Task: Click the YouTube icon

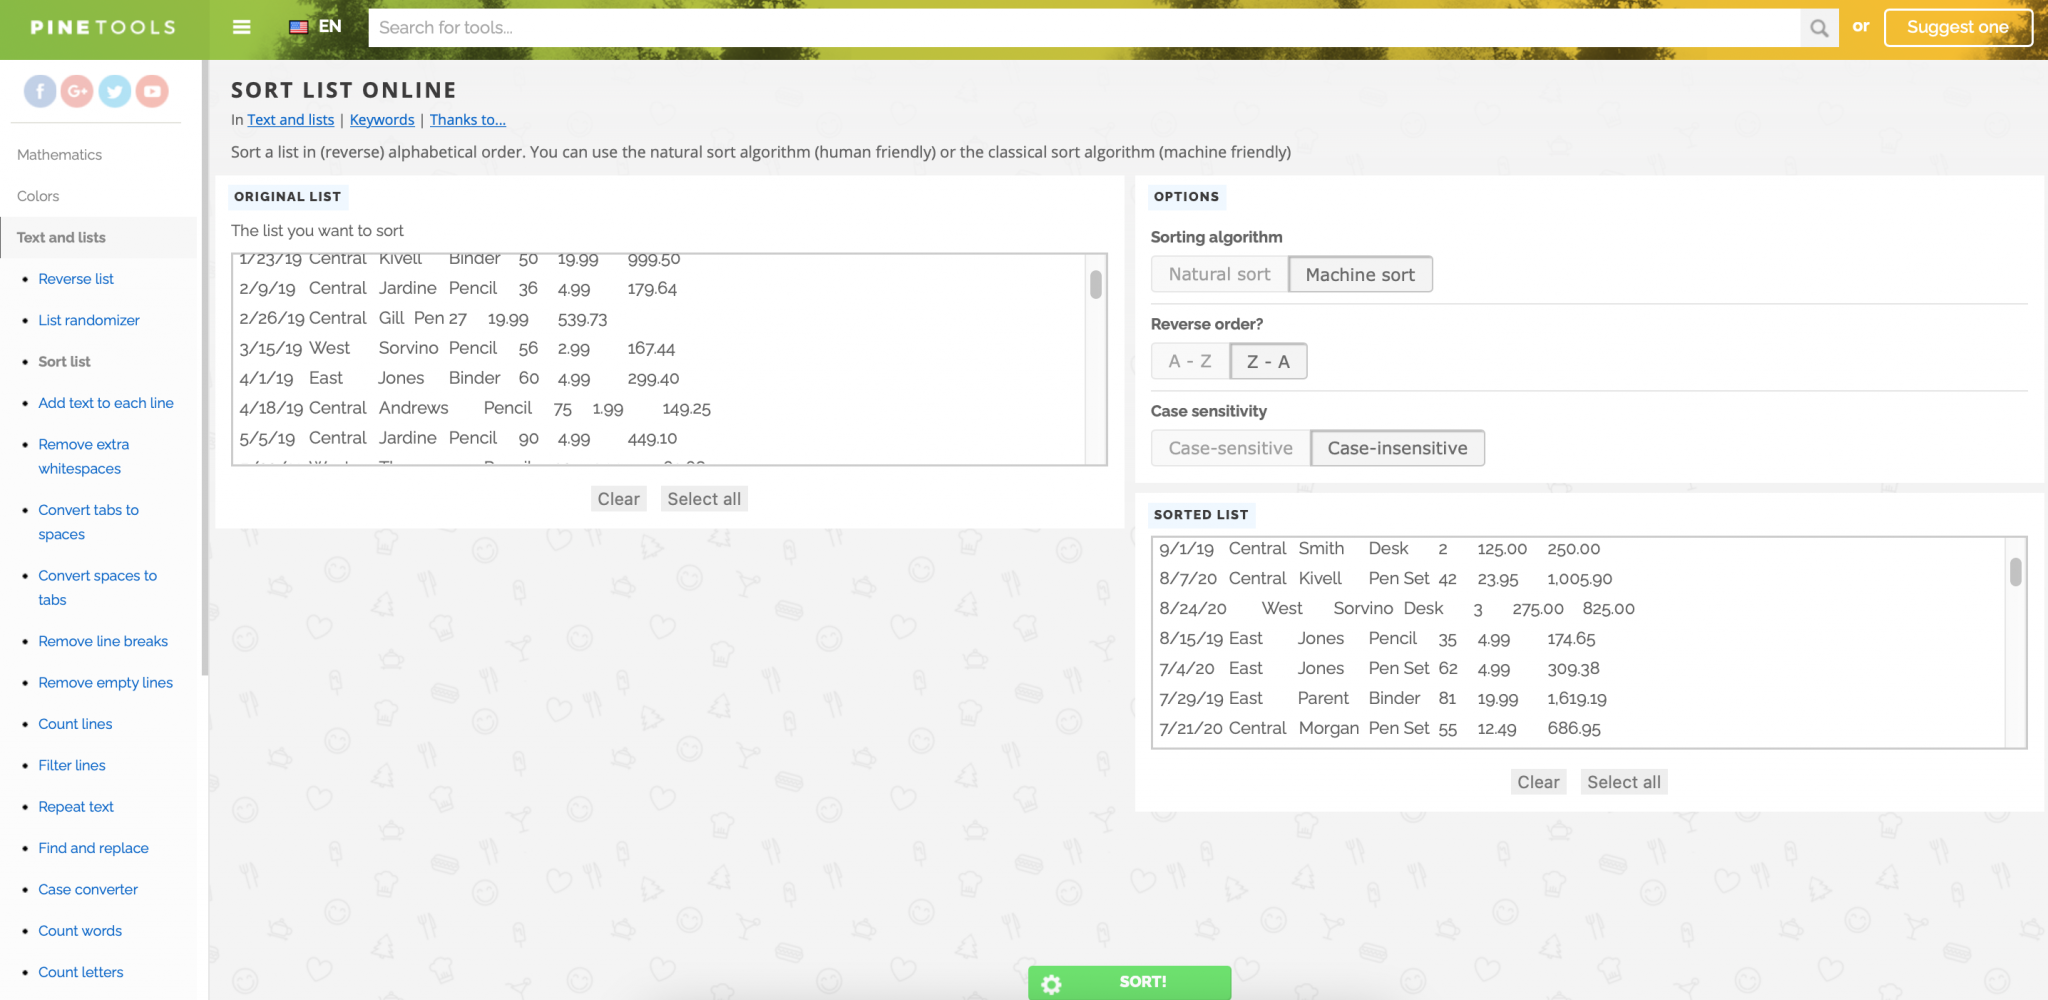Action: pos(151,91)
